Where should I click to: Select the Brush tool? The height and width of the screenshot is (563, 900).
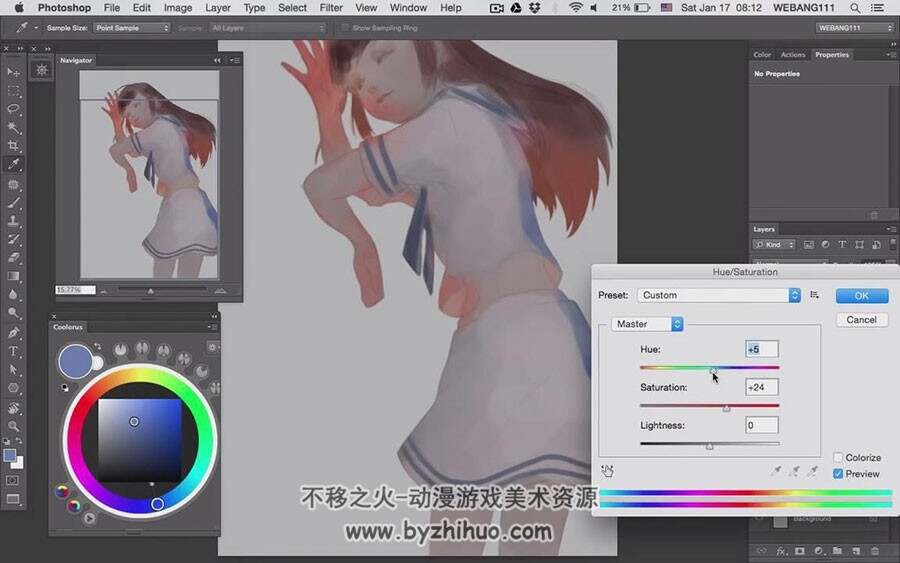pyautogui.click(x=13, y=203)
